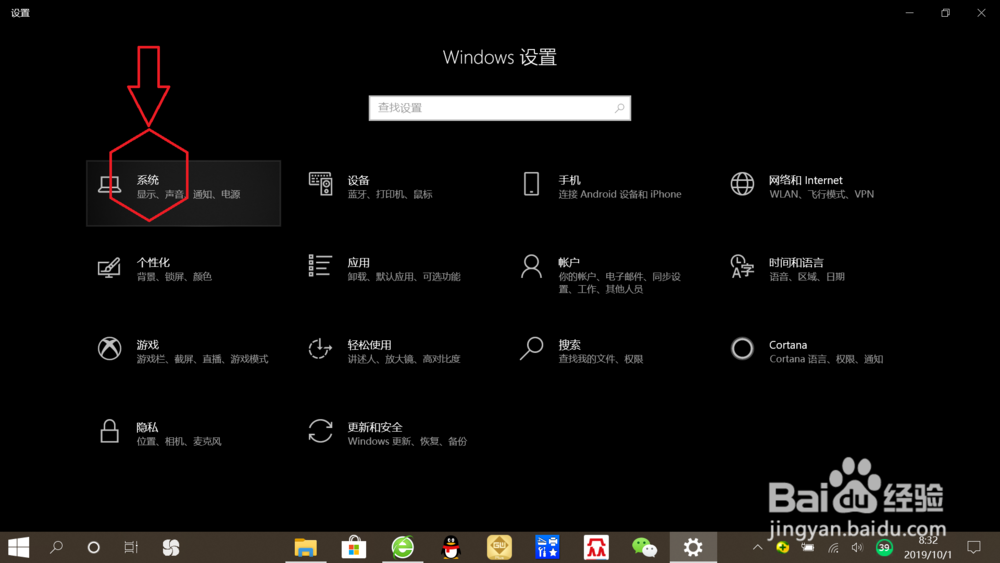Open QQ penguin on the taskbar
Screen dimensions: 1000x563
click(x=451, y=547)
